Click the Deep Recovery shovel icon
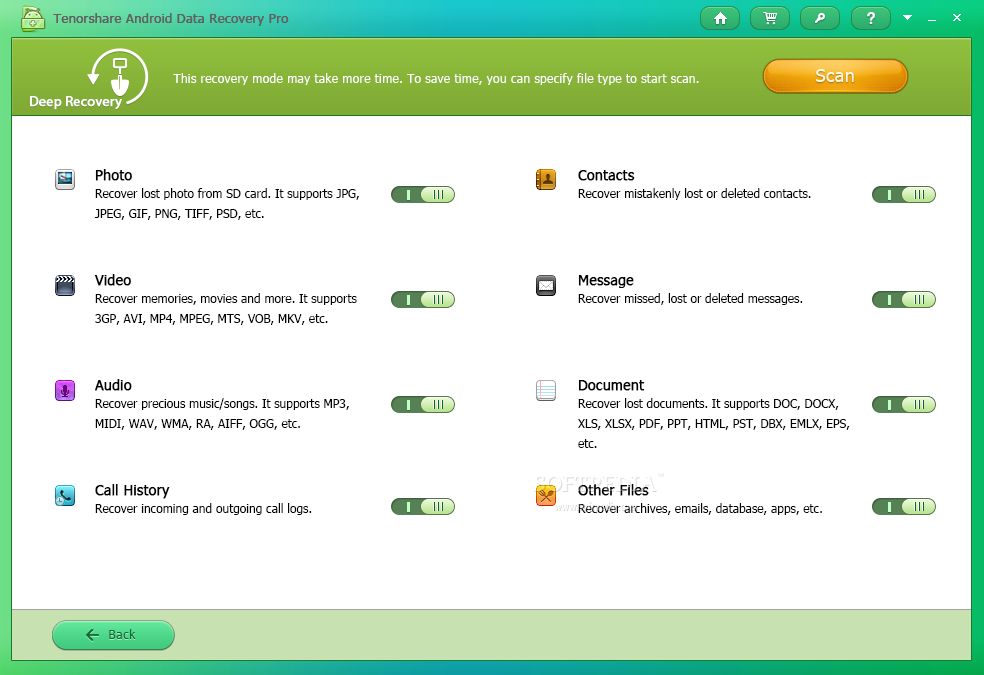The width and height of the screenshot is (984, 675). click(x=119, y=77)
